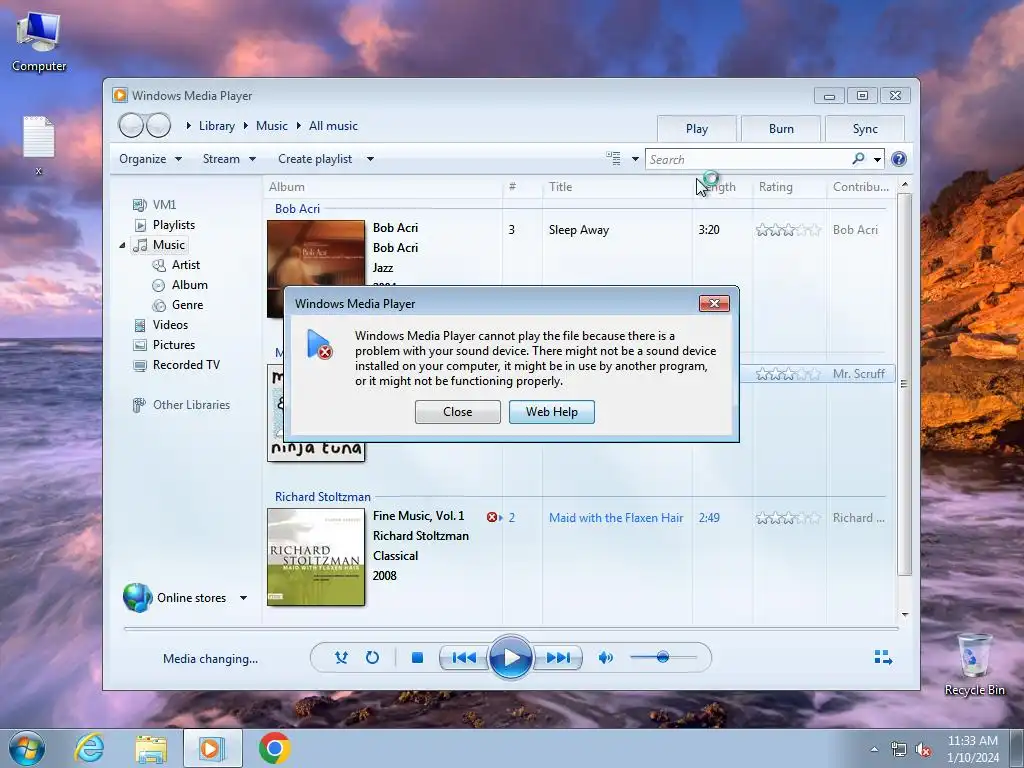
Task: Click the search magnifier icon
Action: [858, 159]
